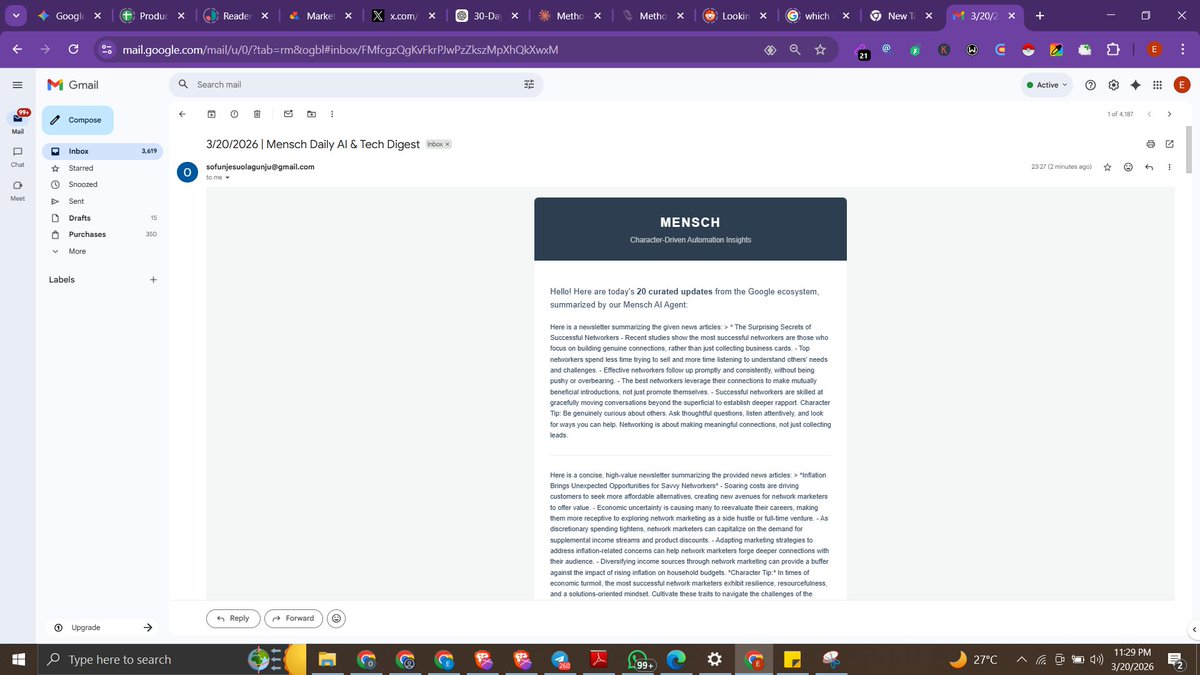Mark the email as unread
This screenshot has height=675, width=1200.
288,114
